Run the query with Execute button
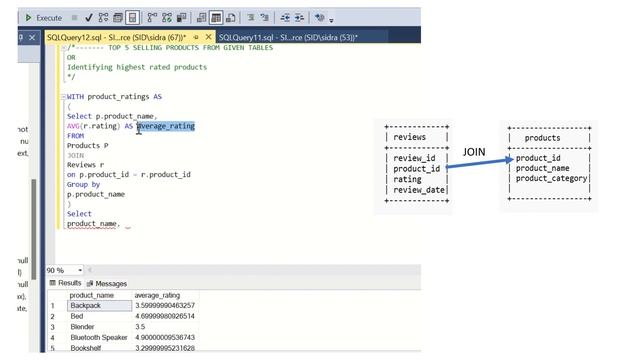The width and height of the screenshot is (640, 360). pos(43,18)
